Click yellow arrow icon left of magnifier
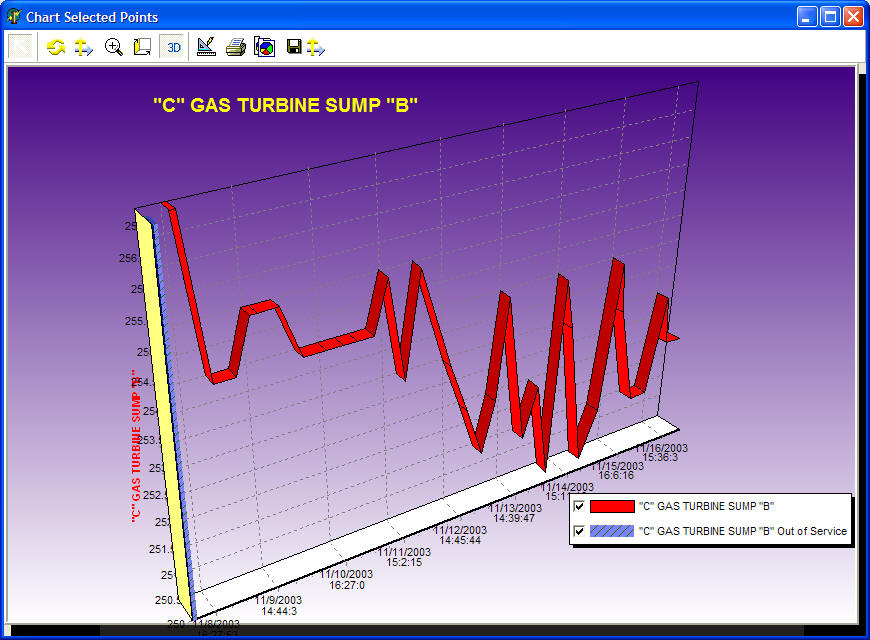This screenshot has height=640, width=870. (84, 47)
